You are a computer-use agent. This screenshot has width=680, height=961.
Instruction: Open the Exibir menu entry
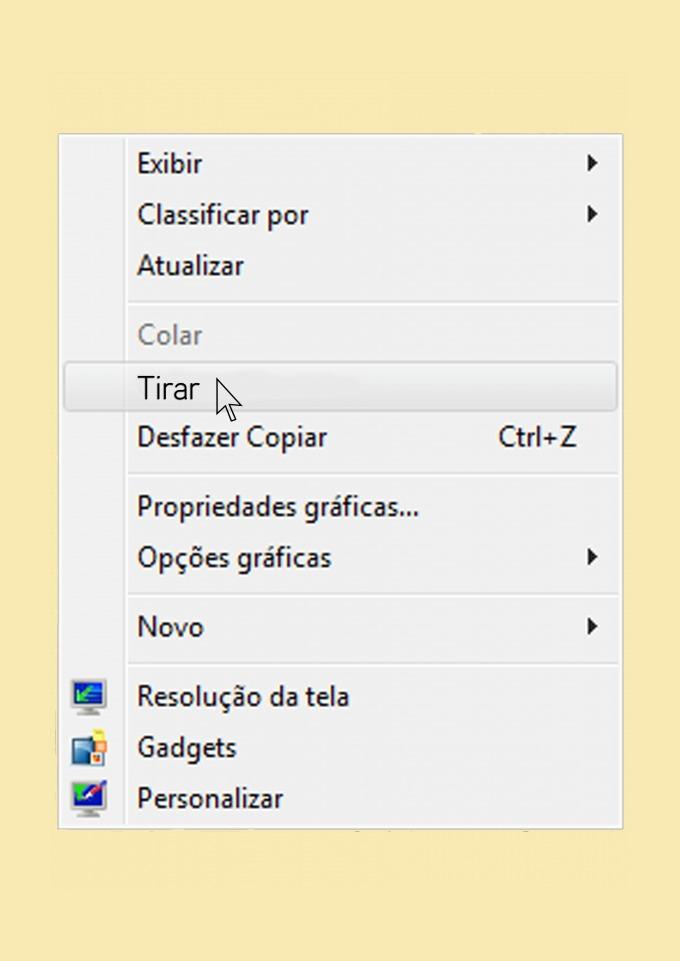coord(170,163)
